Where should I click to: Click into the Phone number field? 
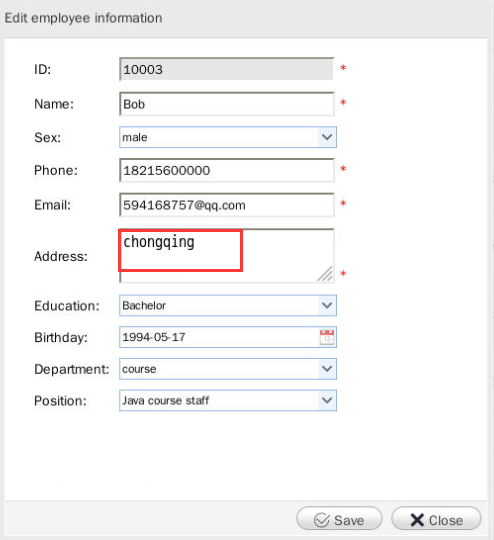(x=227, y=170)
